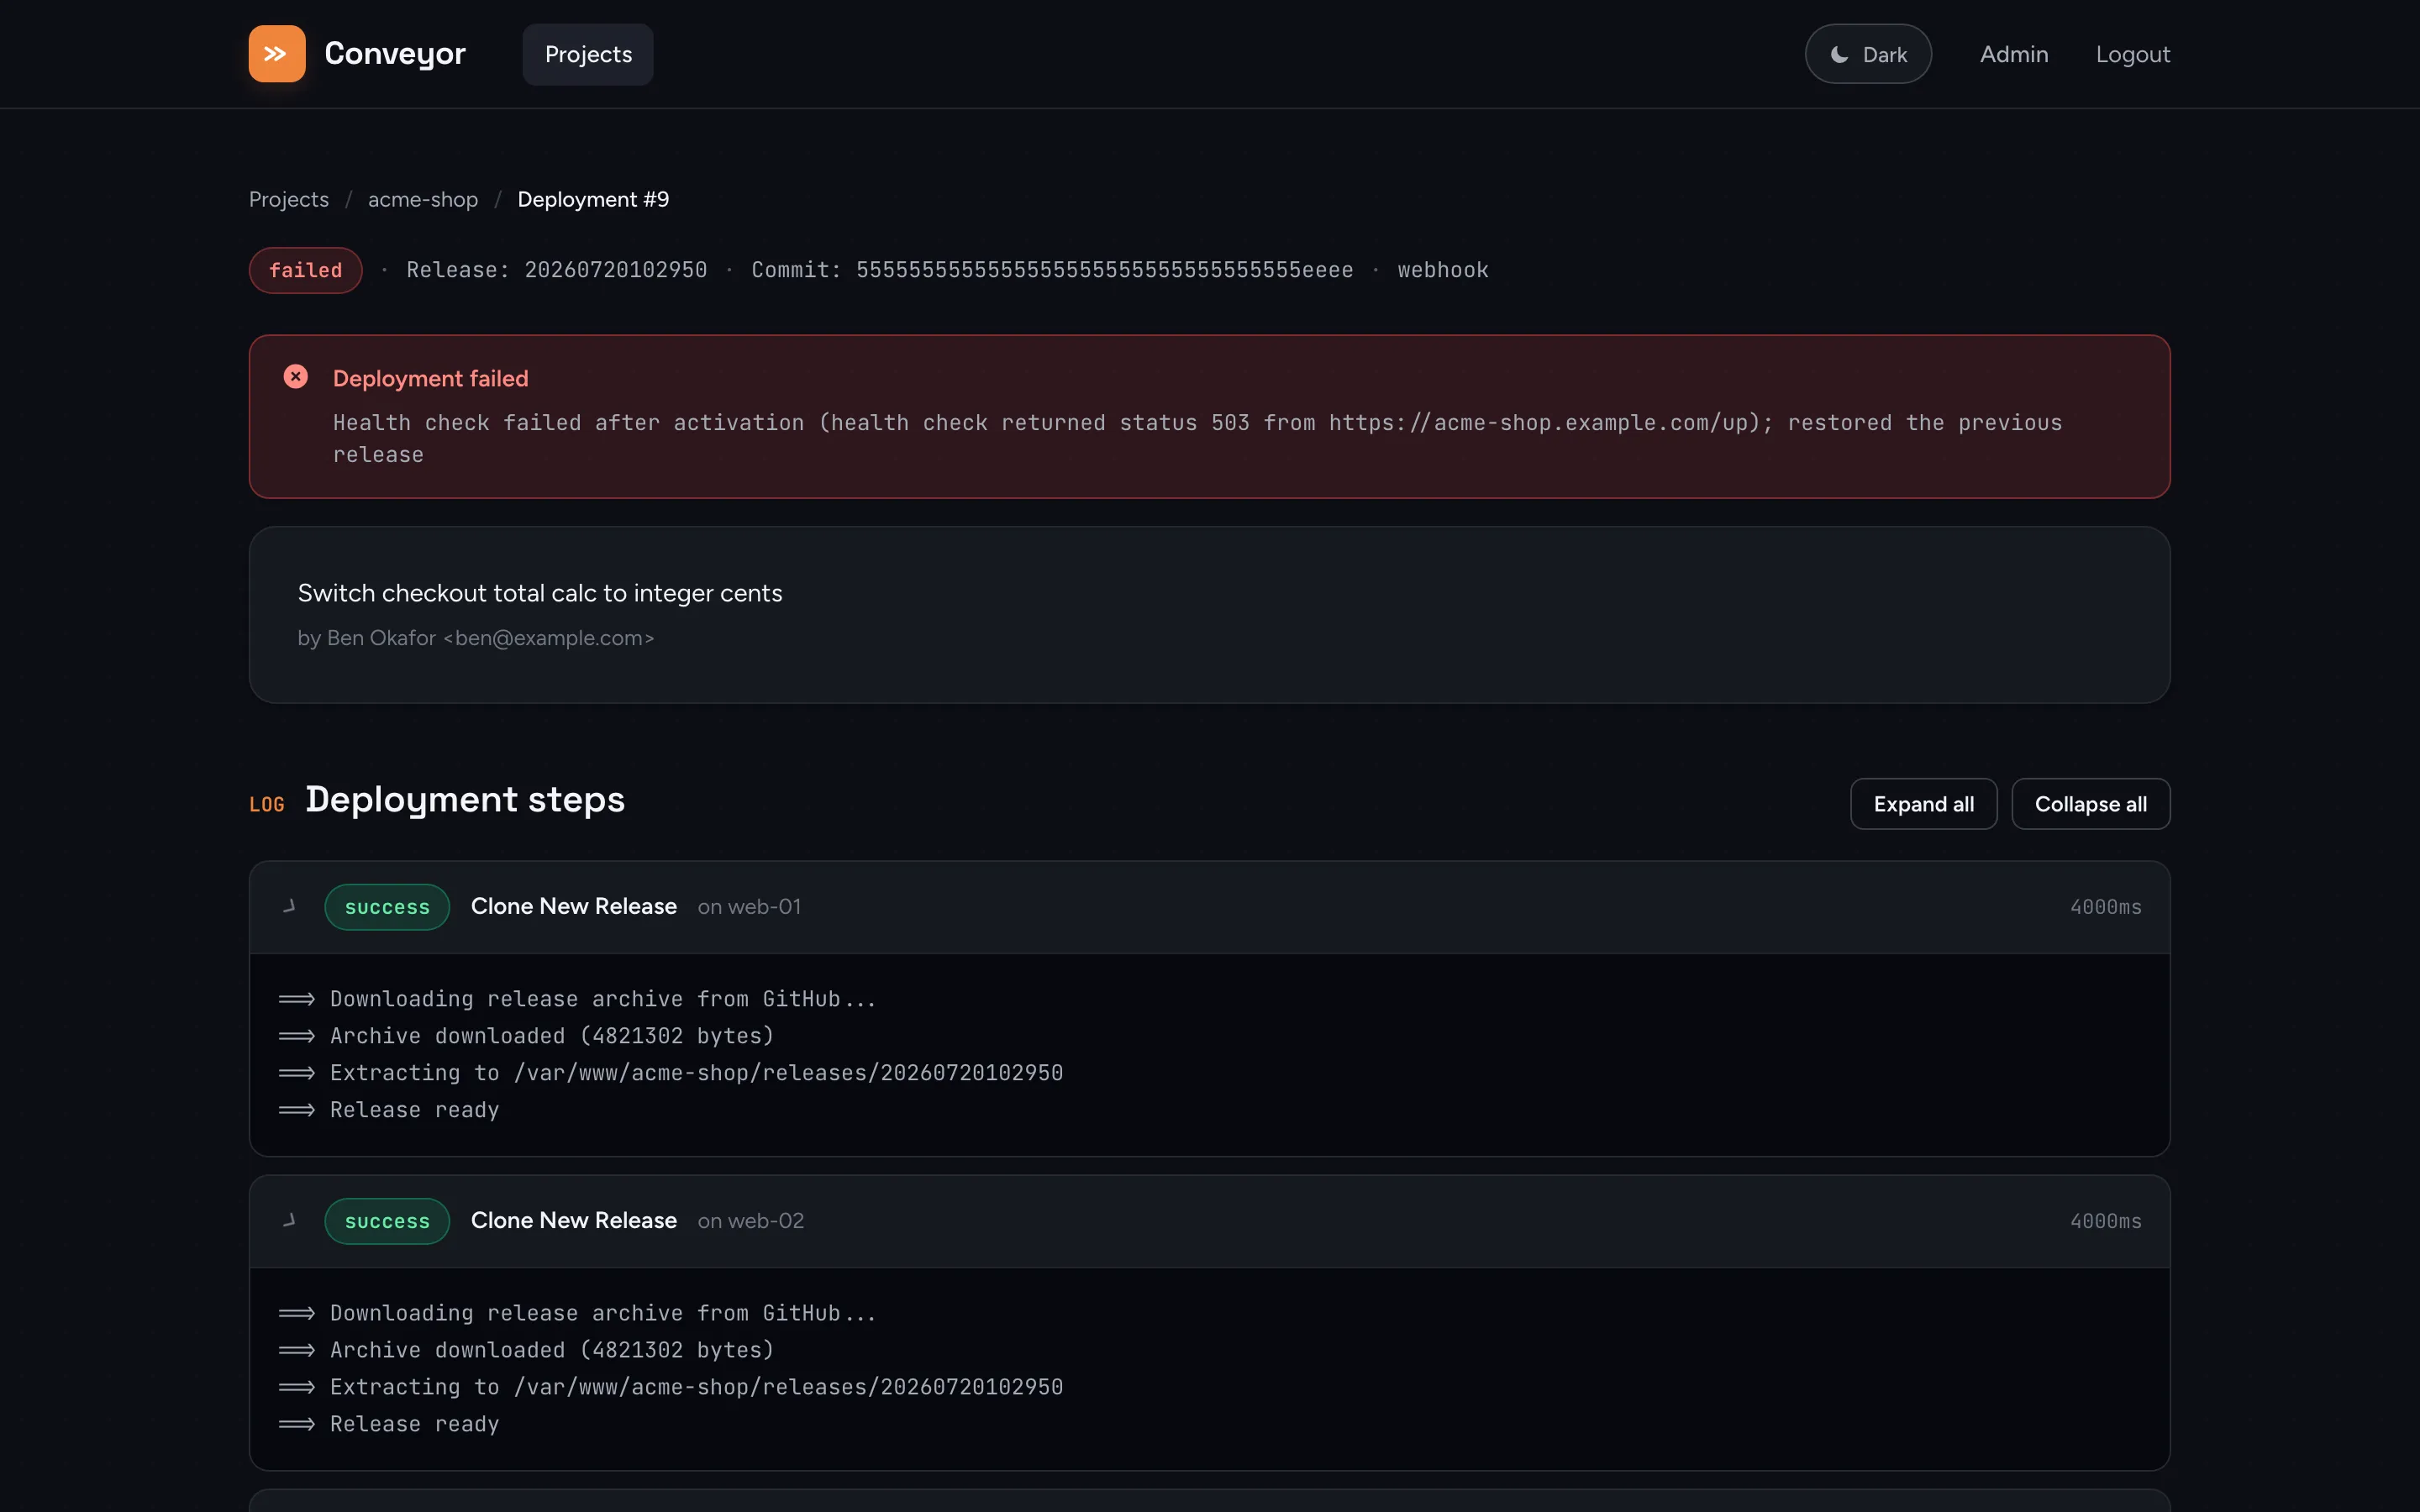Click web-02 log line Release ready
Viewport: 2420px width, 1512px height.
click(x=389, y=1424)
